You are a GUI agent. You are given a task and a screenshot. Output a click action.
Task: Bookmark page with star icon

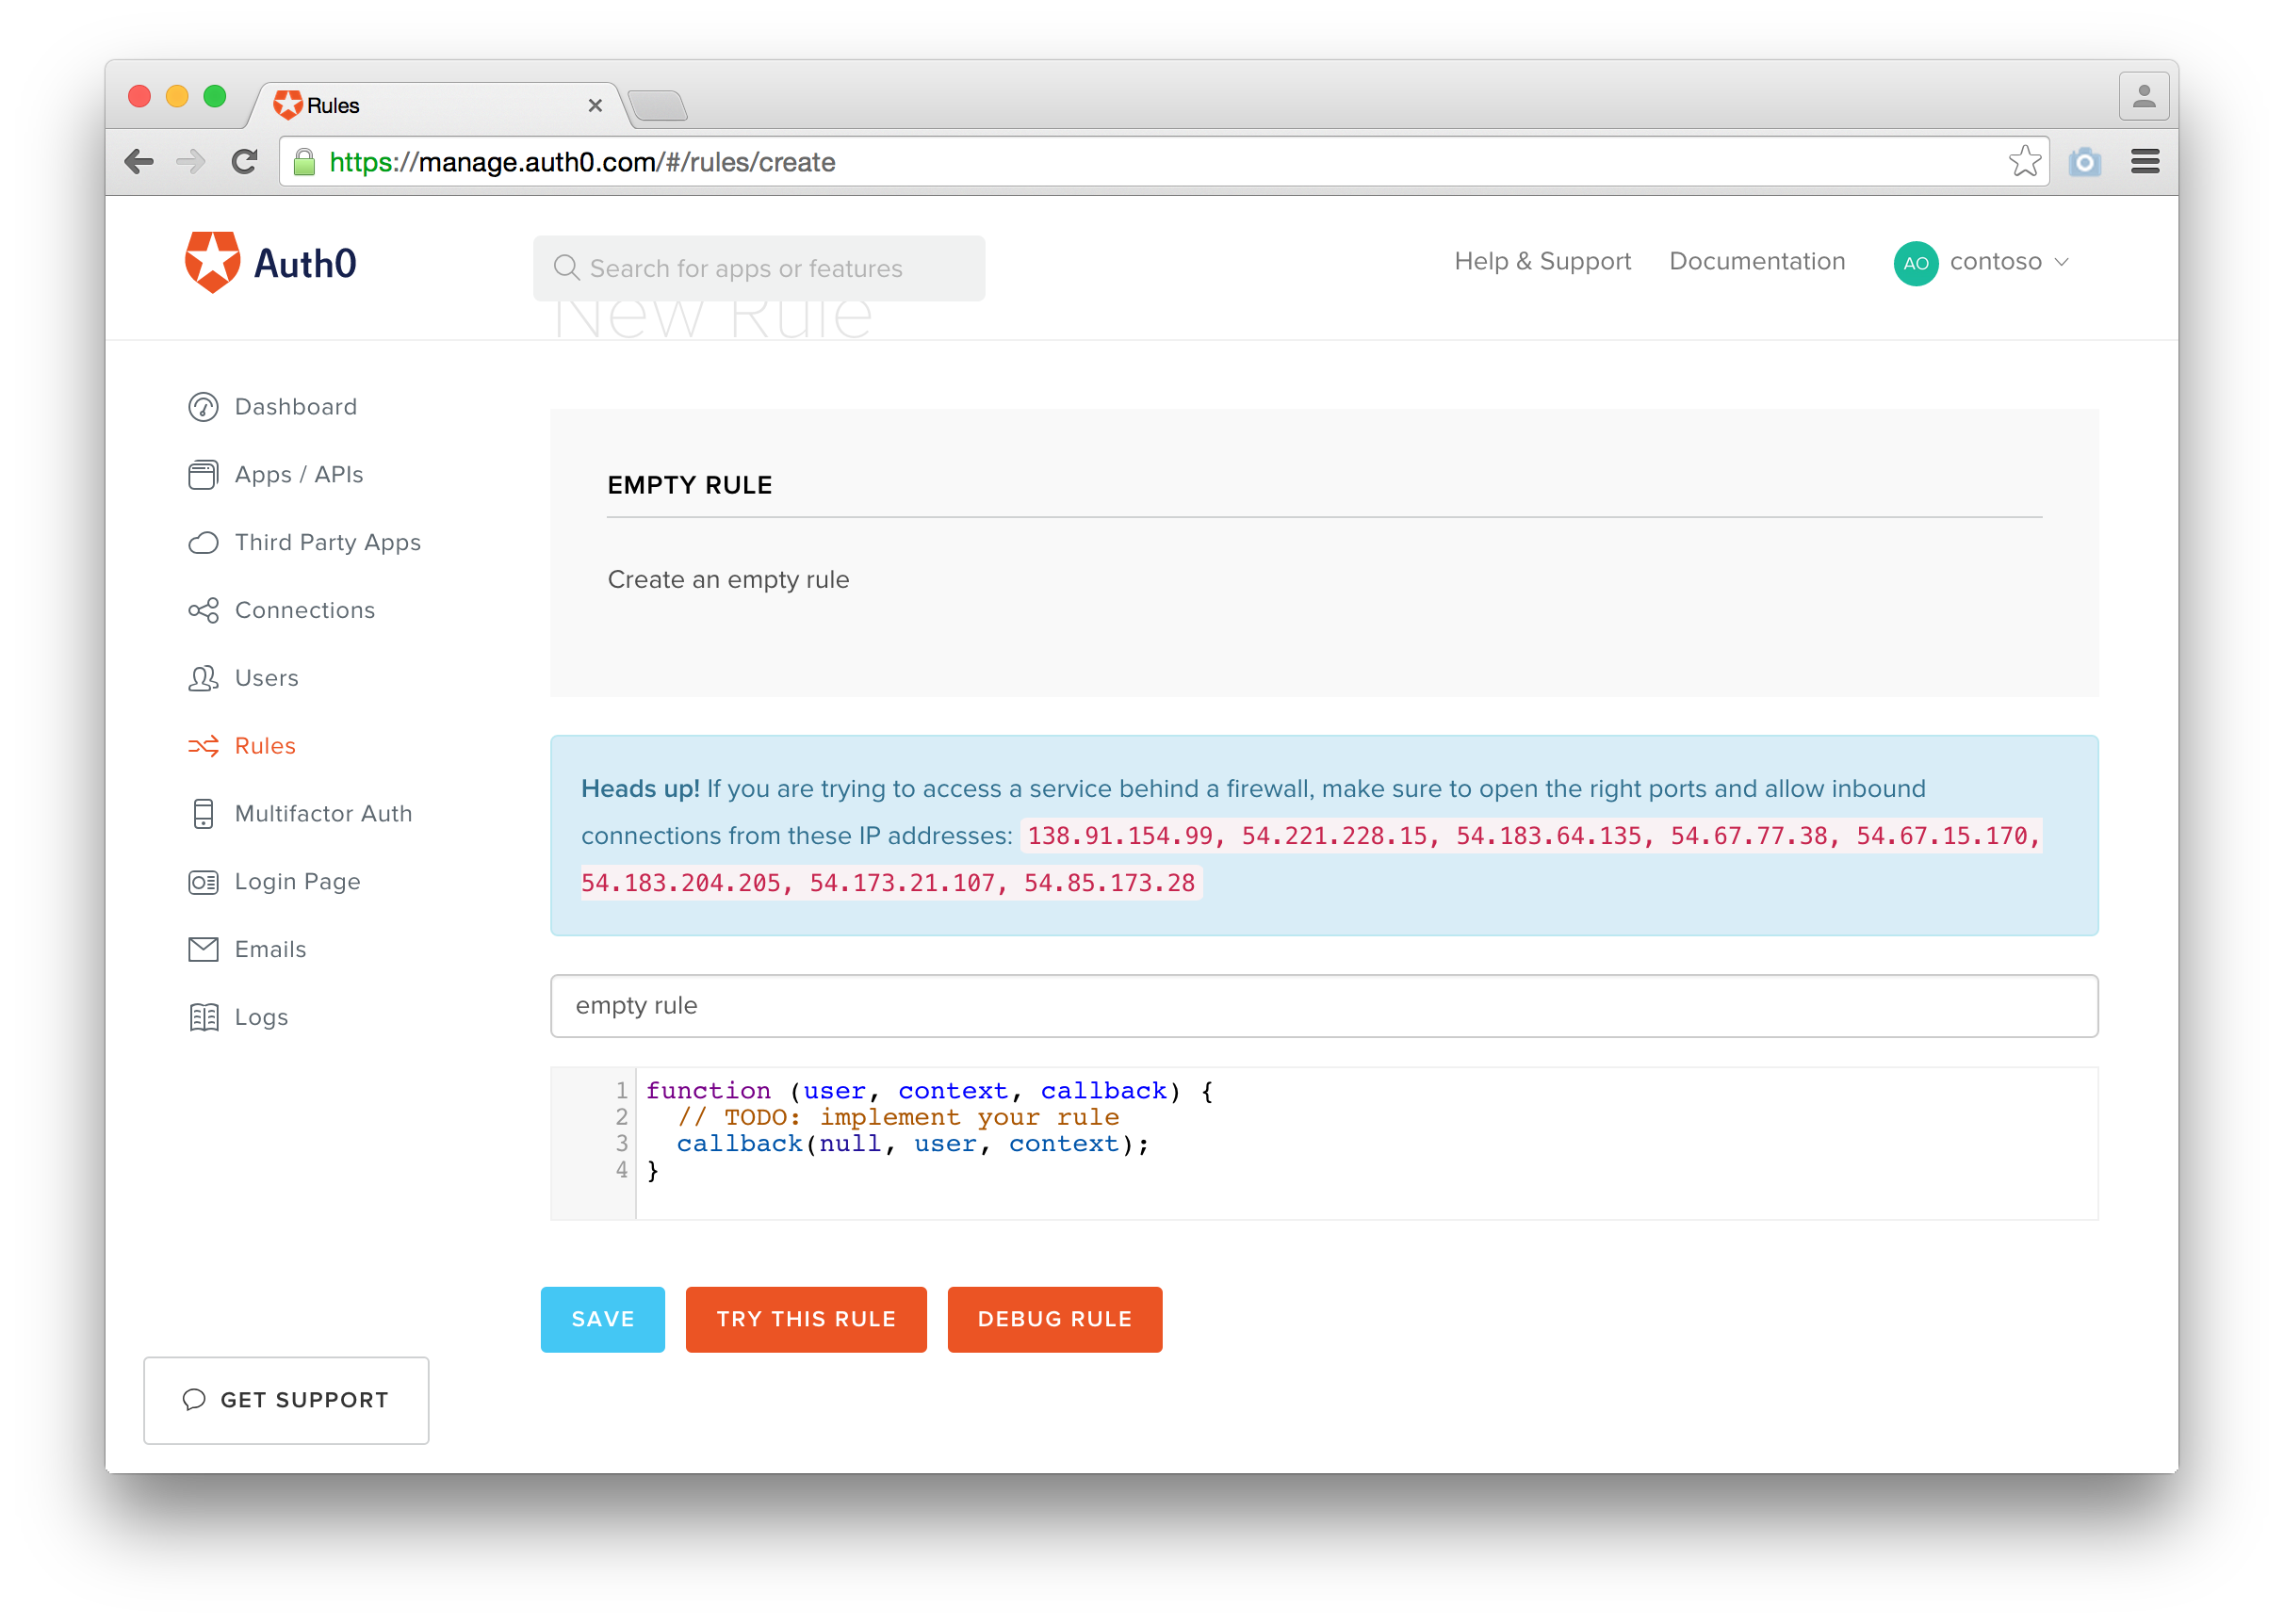coord(2024,161)
